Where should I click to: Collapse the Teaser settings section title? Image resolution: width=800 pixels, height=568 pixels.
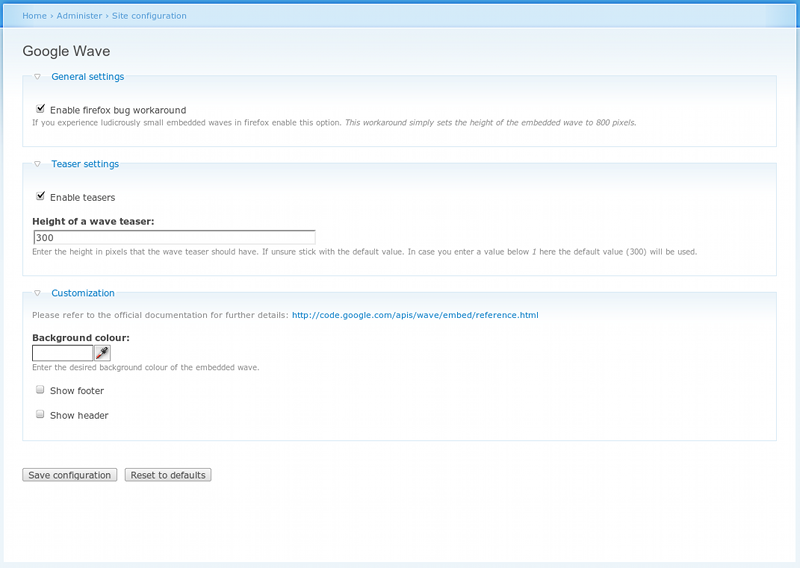click(84, 164)
